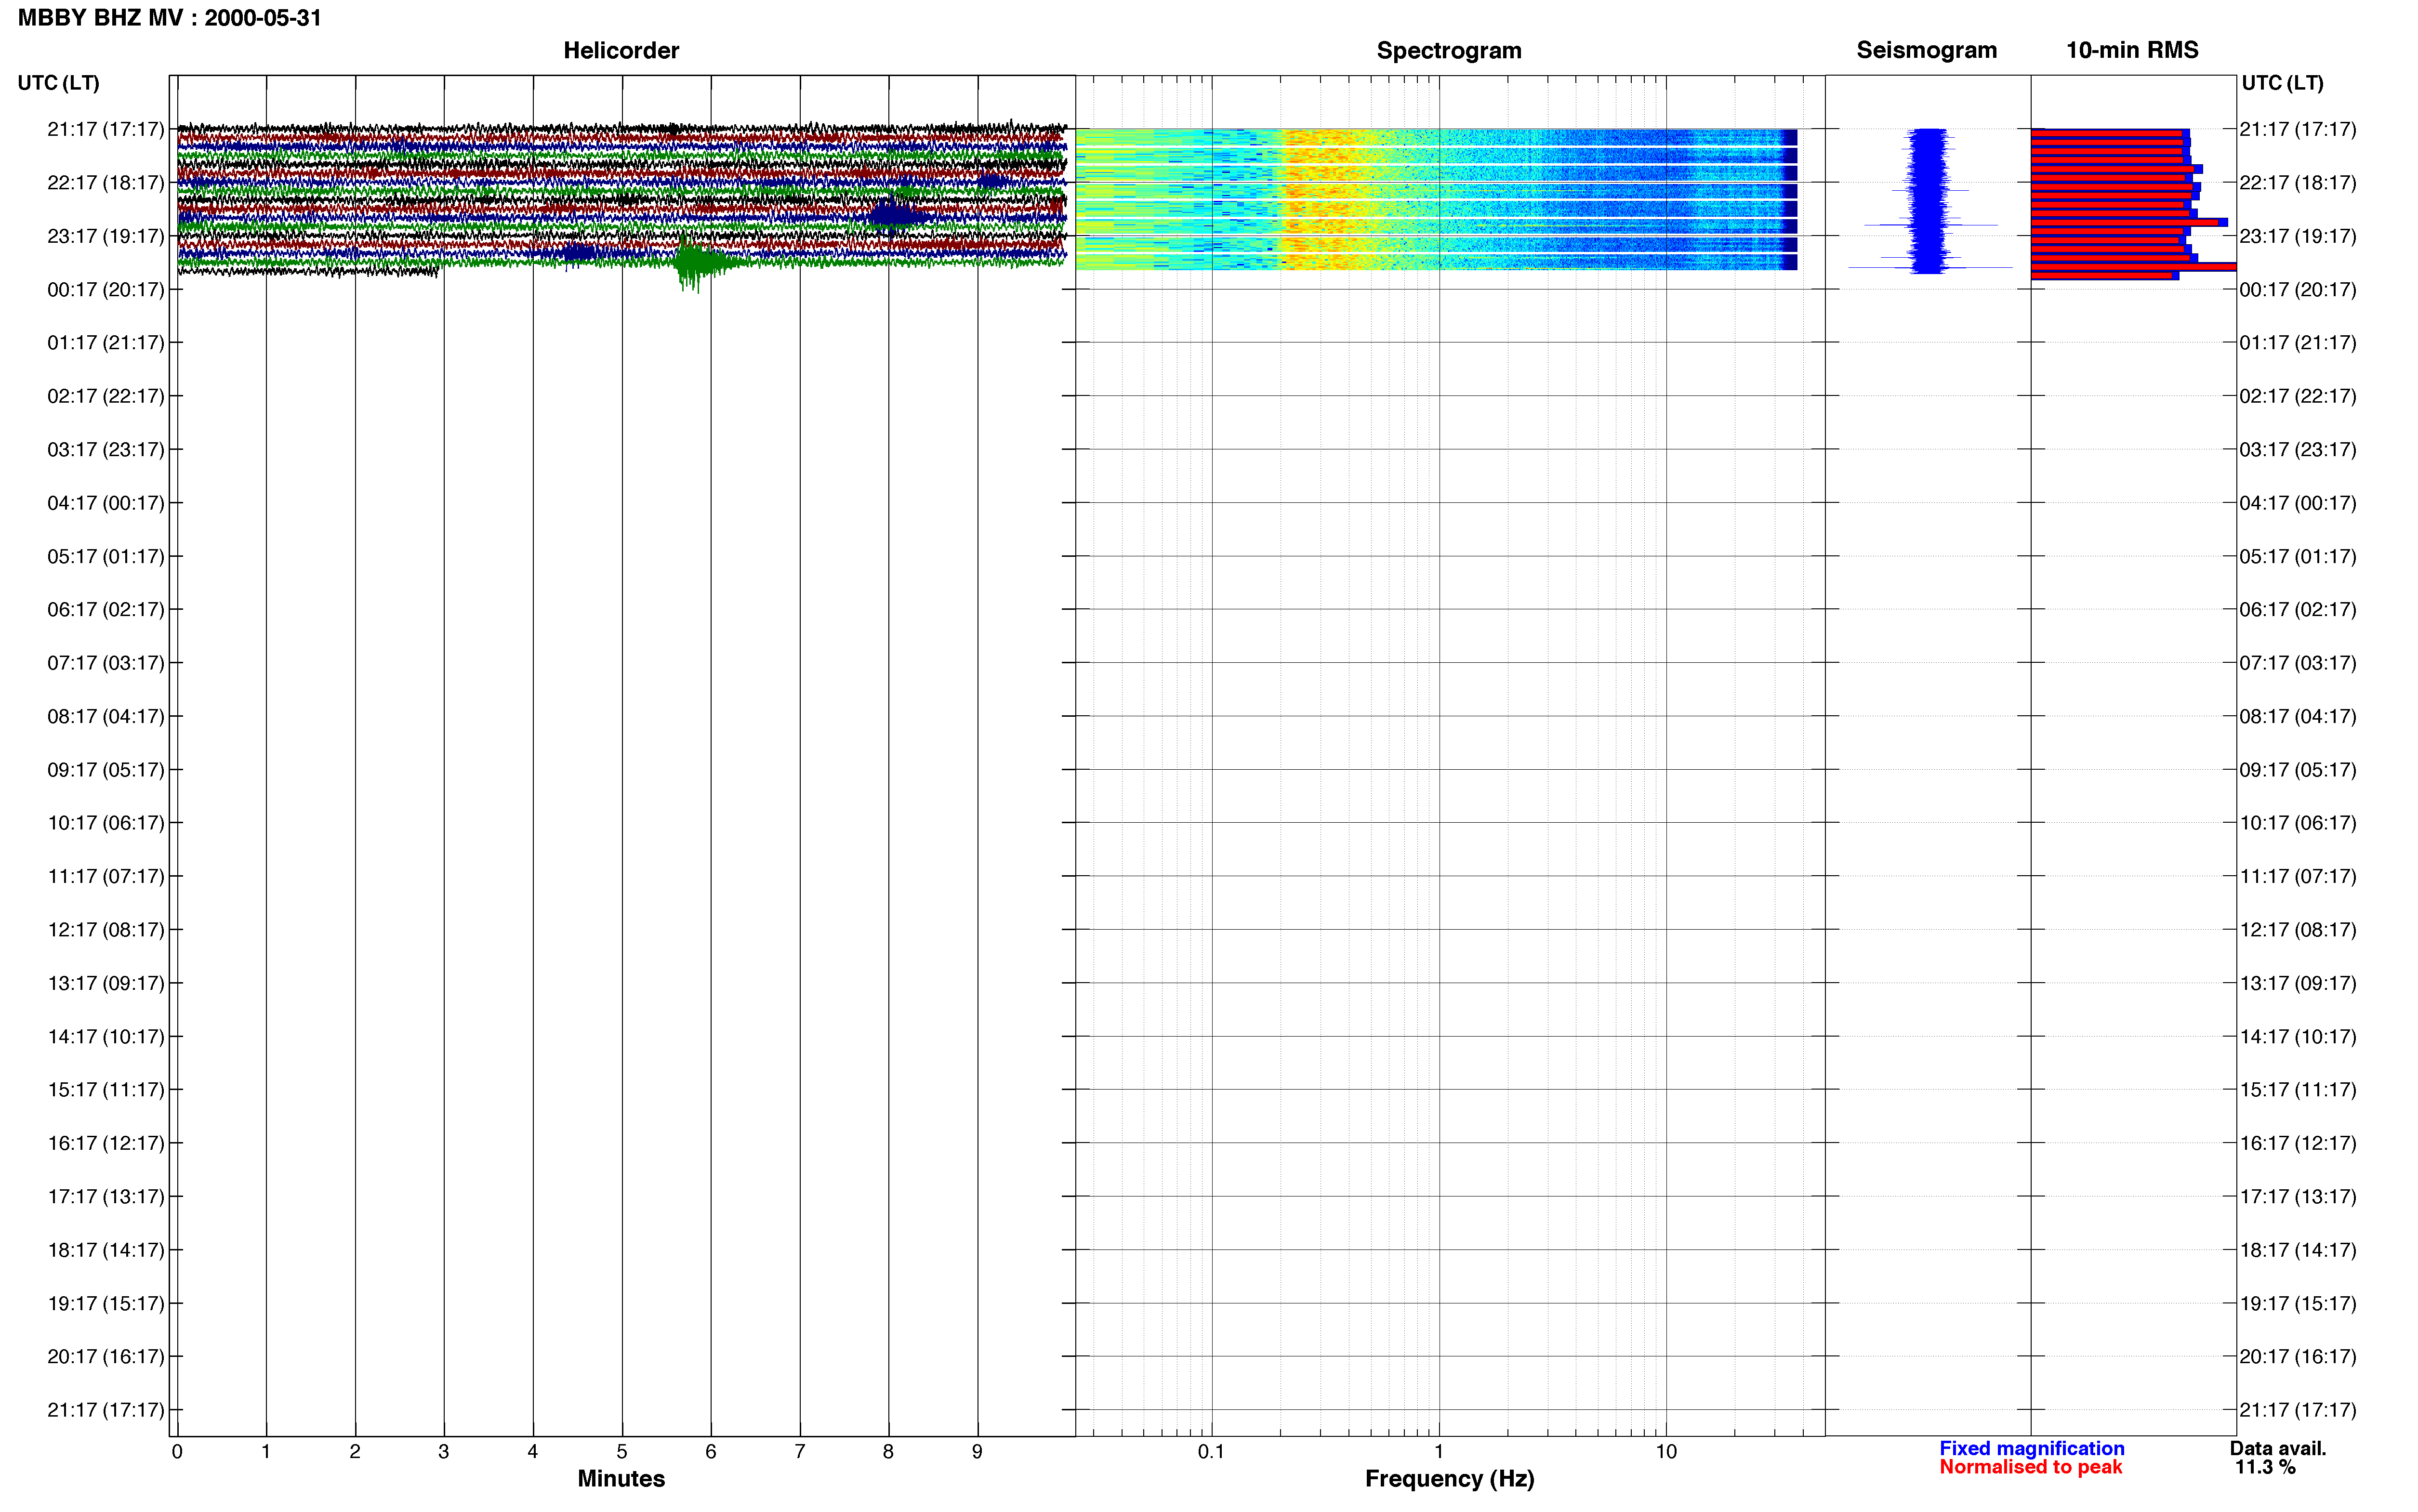The height and width of the screenshot is (1512, 2418).
Task: Click the plot title 'MBBY BHZ MV : 2000-05-31'
Action: (170, 18)
